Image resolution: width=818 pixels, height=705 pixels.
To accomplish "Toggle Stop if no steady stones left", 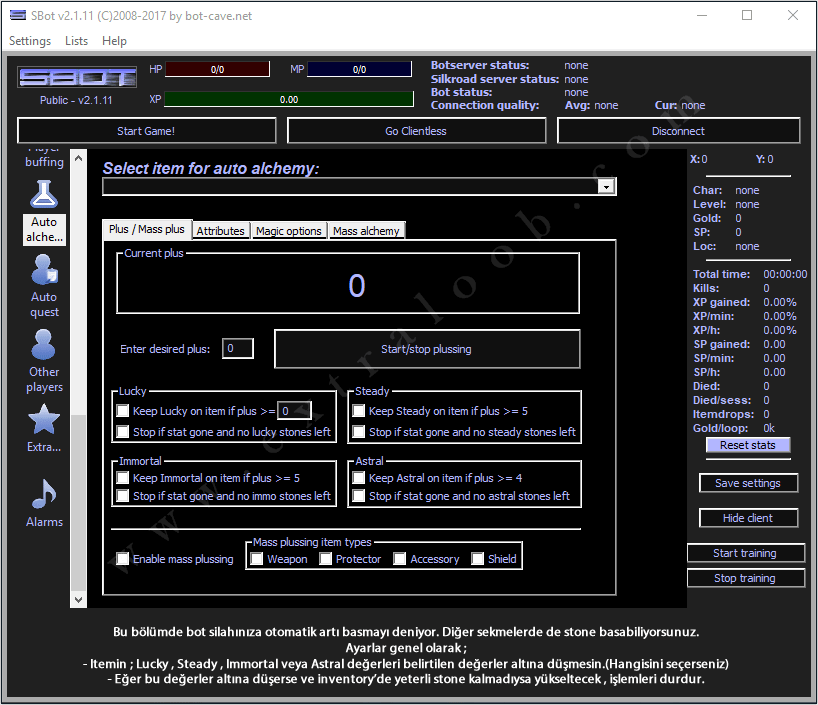I will click(x=358, y=432).
